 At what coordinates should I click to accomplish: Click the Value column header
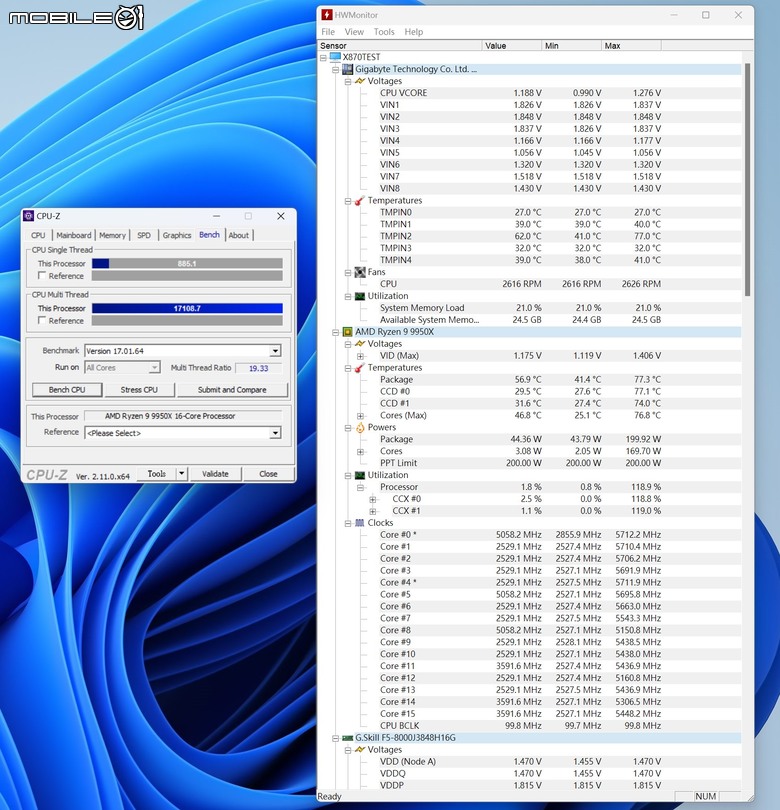coord(512,45)
